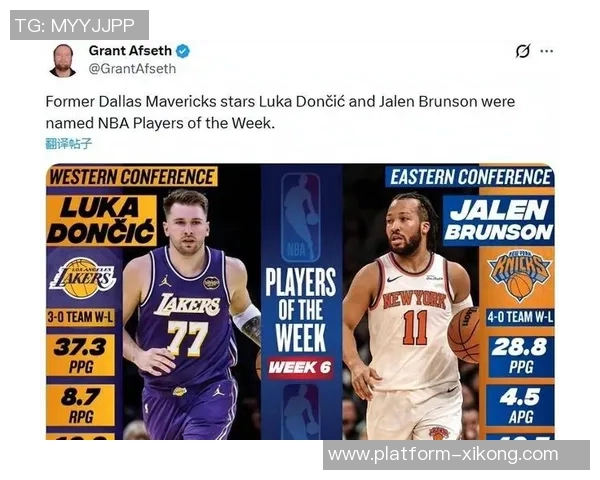Click the Luka Dončić yellow name plate
Screen dimensions: 600x480
[101, 221]
